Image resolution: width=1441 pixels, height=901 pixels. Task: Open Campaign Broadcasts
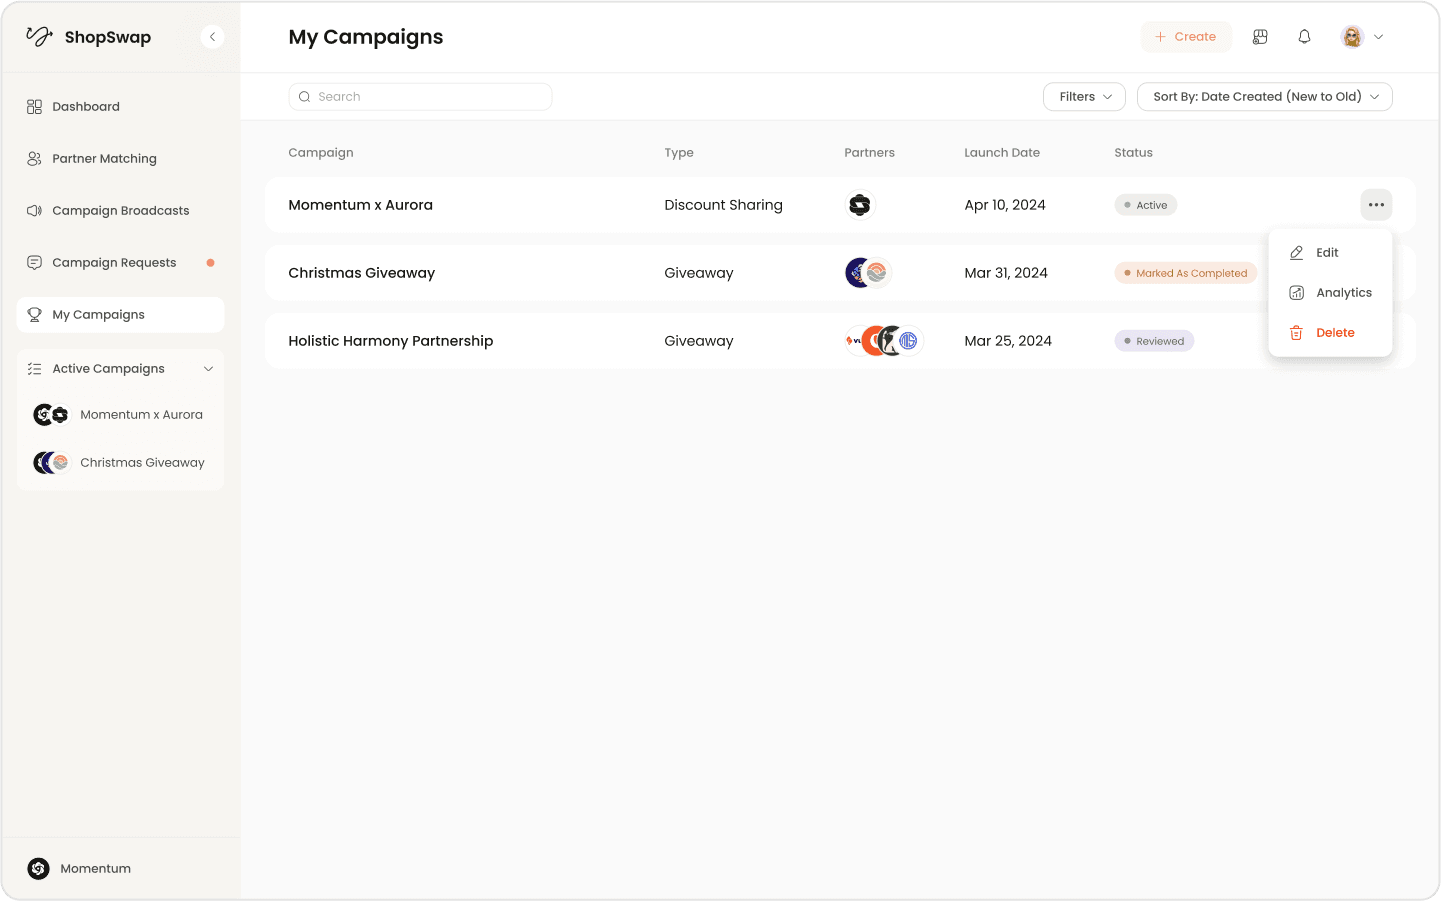pyautogui.click(x=120, y=210)
